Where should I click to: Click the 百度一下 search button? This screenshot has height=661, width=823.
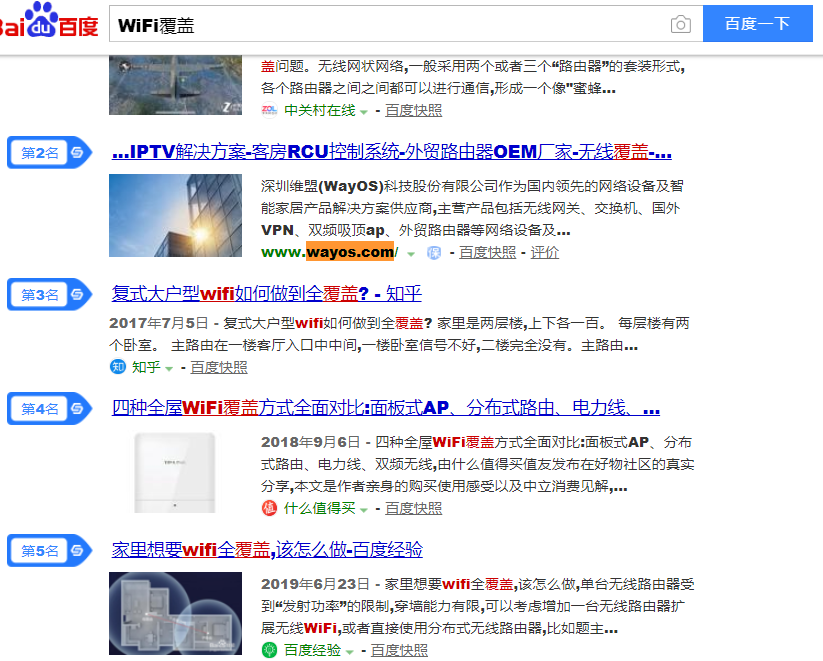[757, 24]
